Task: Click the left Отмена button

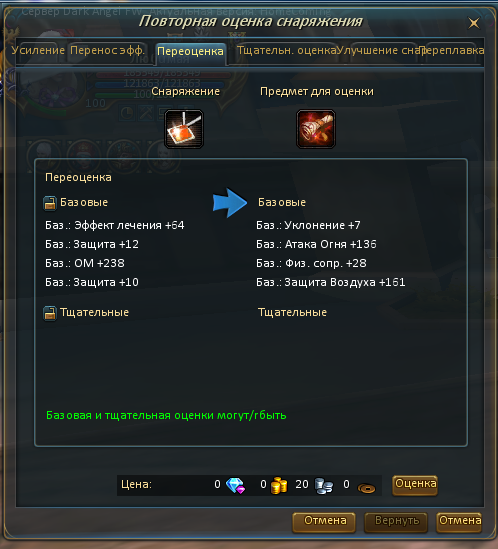Action: click(324, 522)
